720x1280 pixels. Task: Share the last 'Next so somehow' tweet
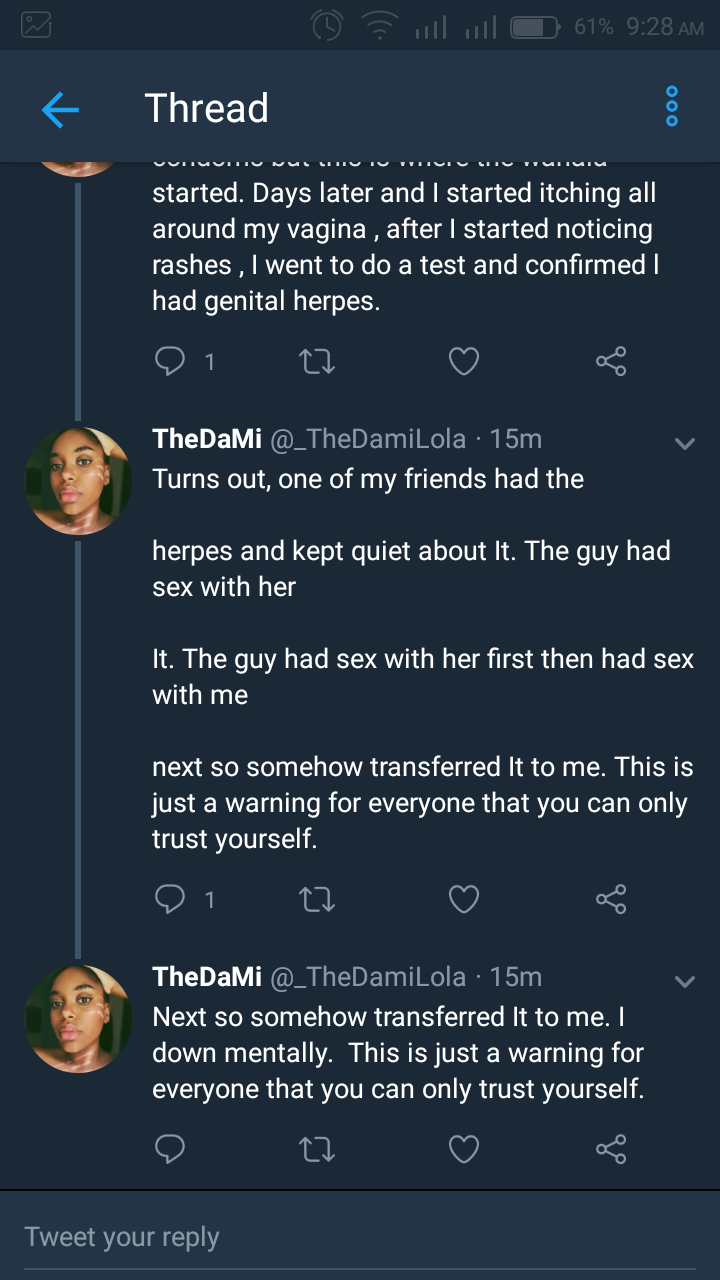611,1149
